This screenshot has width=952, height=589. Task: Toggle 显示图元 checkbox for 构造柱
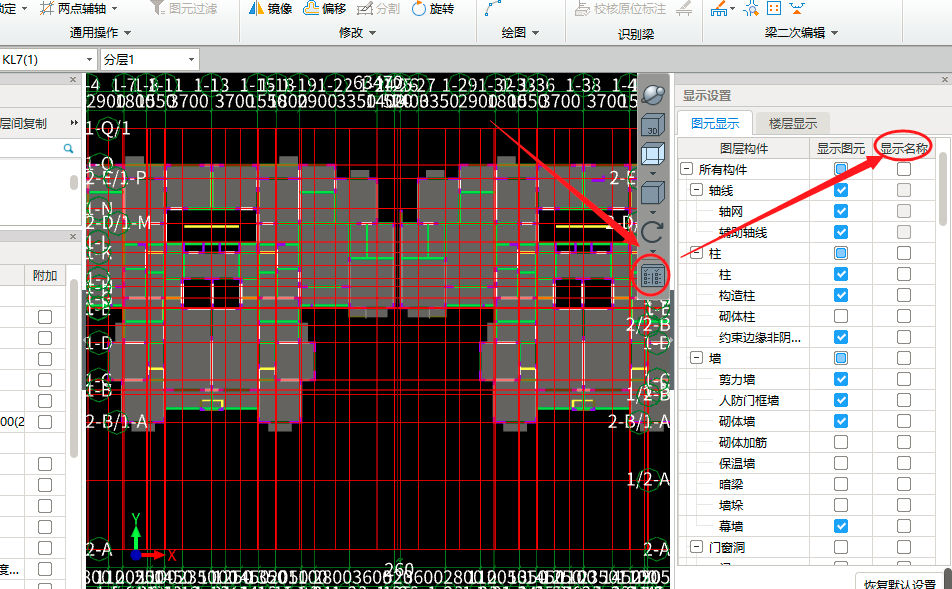(841, 295)
